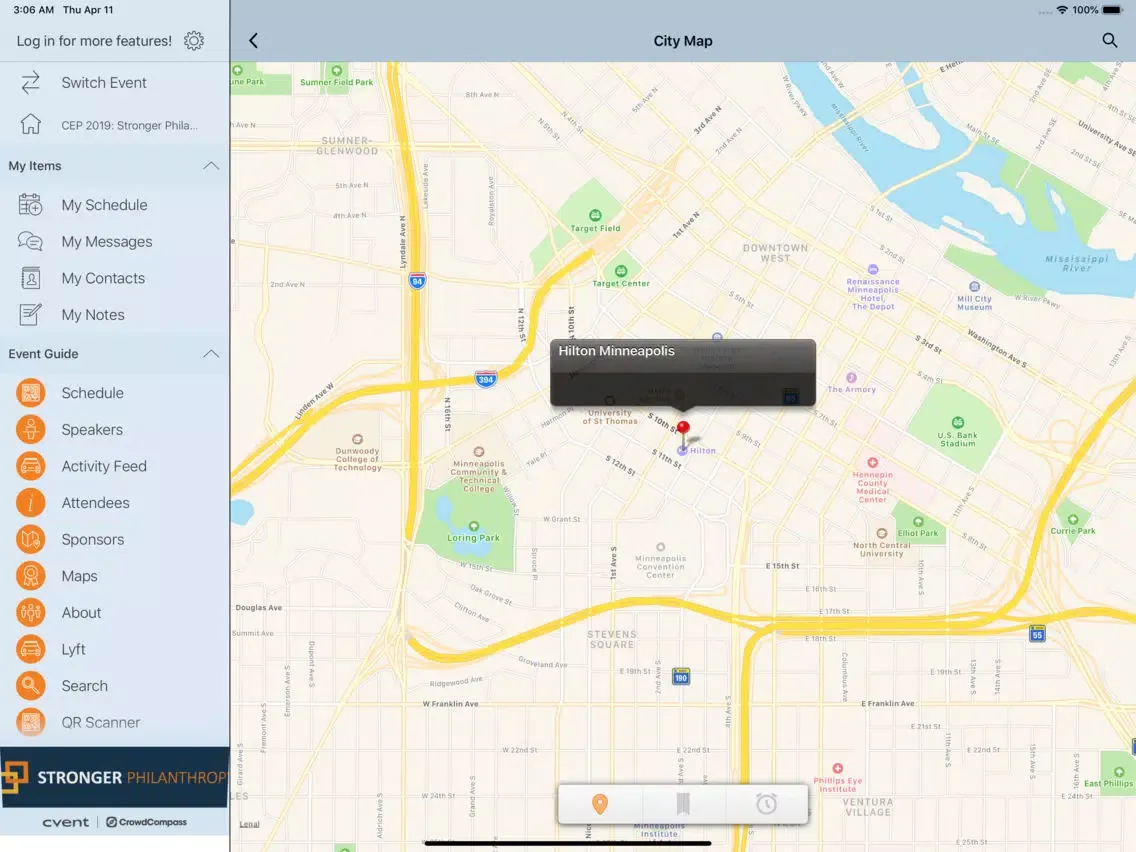Open the Switch Event menu item
1136x852 pixels.
pos(114,83)
